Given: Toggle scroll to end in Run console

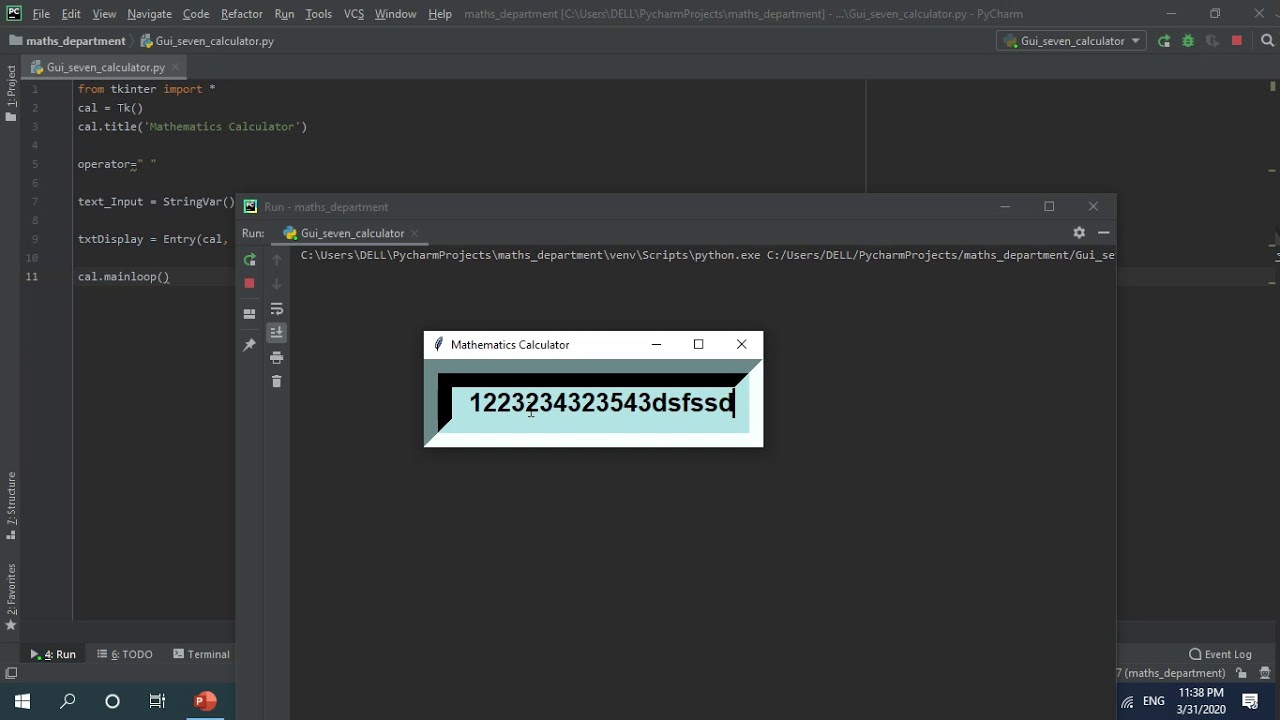Looking at the screenshot, I should coord(277,333).
